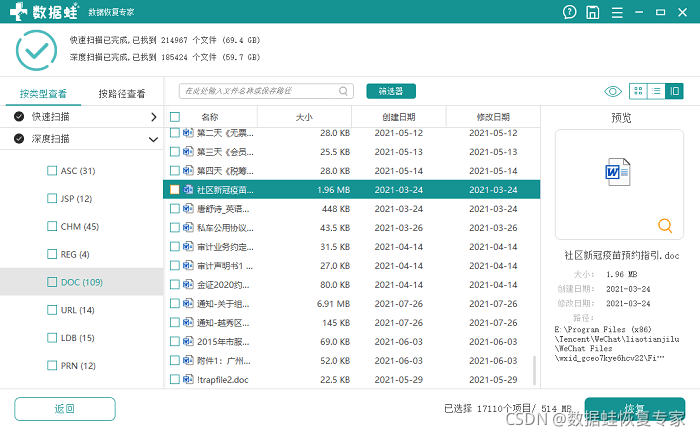Screen dimensions: 700x436
Task: Switch to grid thumbnail view
Action: point(638,91)
